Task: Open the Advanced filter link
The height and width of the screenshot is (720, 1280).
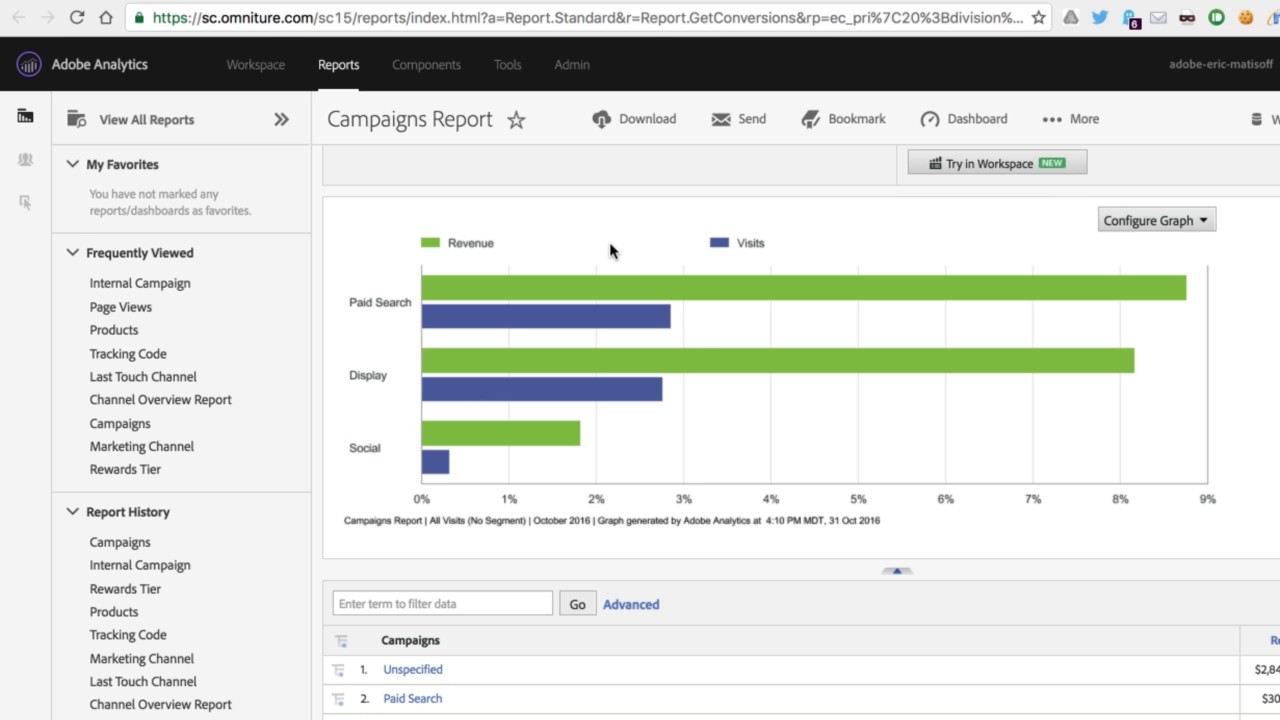Action: point(631,604)
